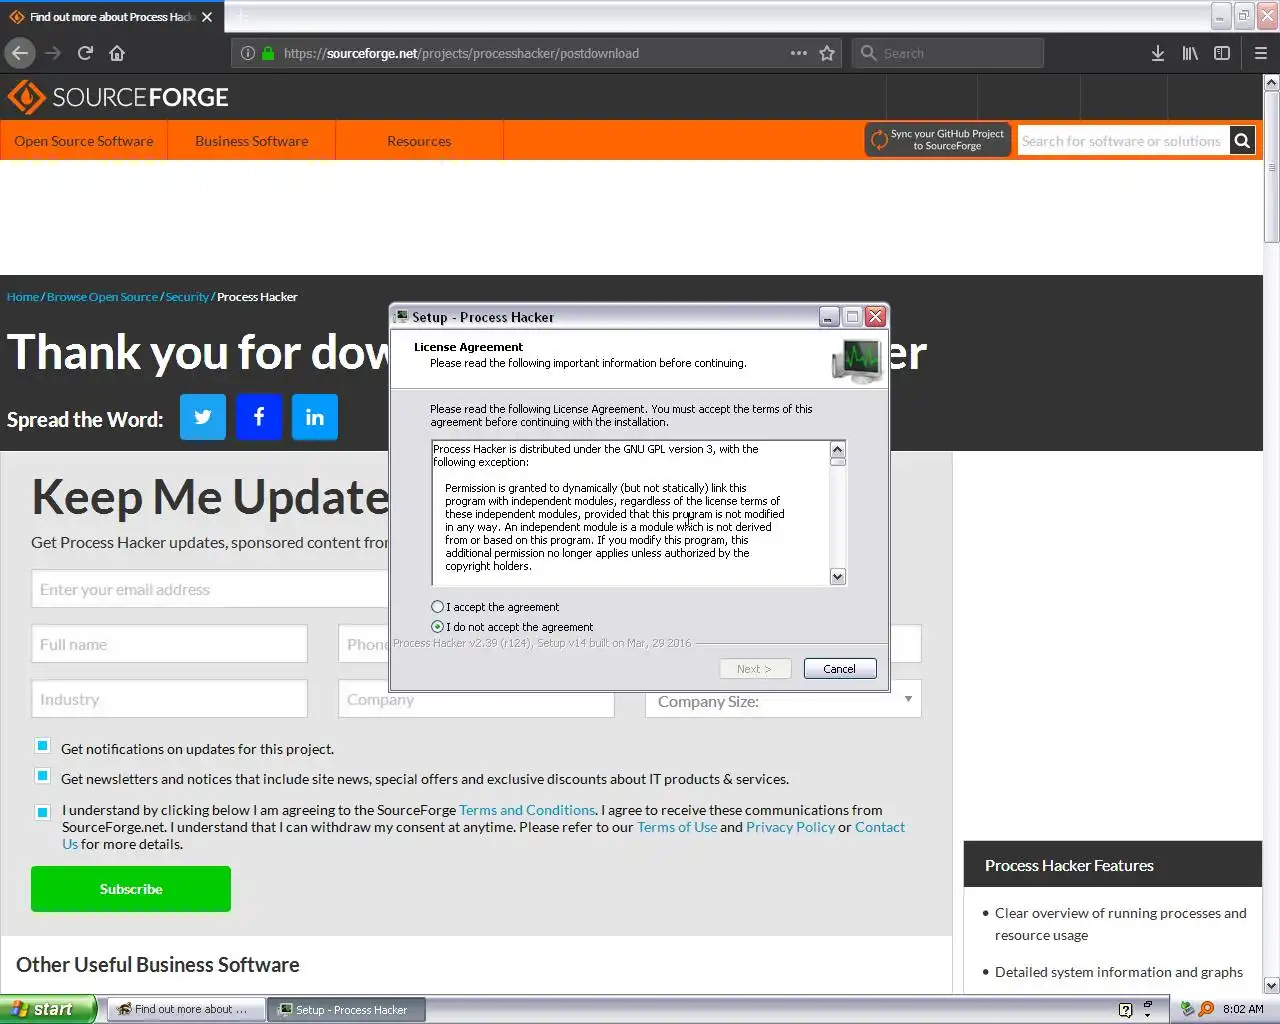Share on LinkedIn icon

click(315, 417)
